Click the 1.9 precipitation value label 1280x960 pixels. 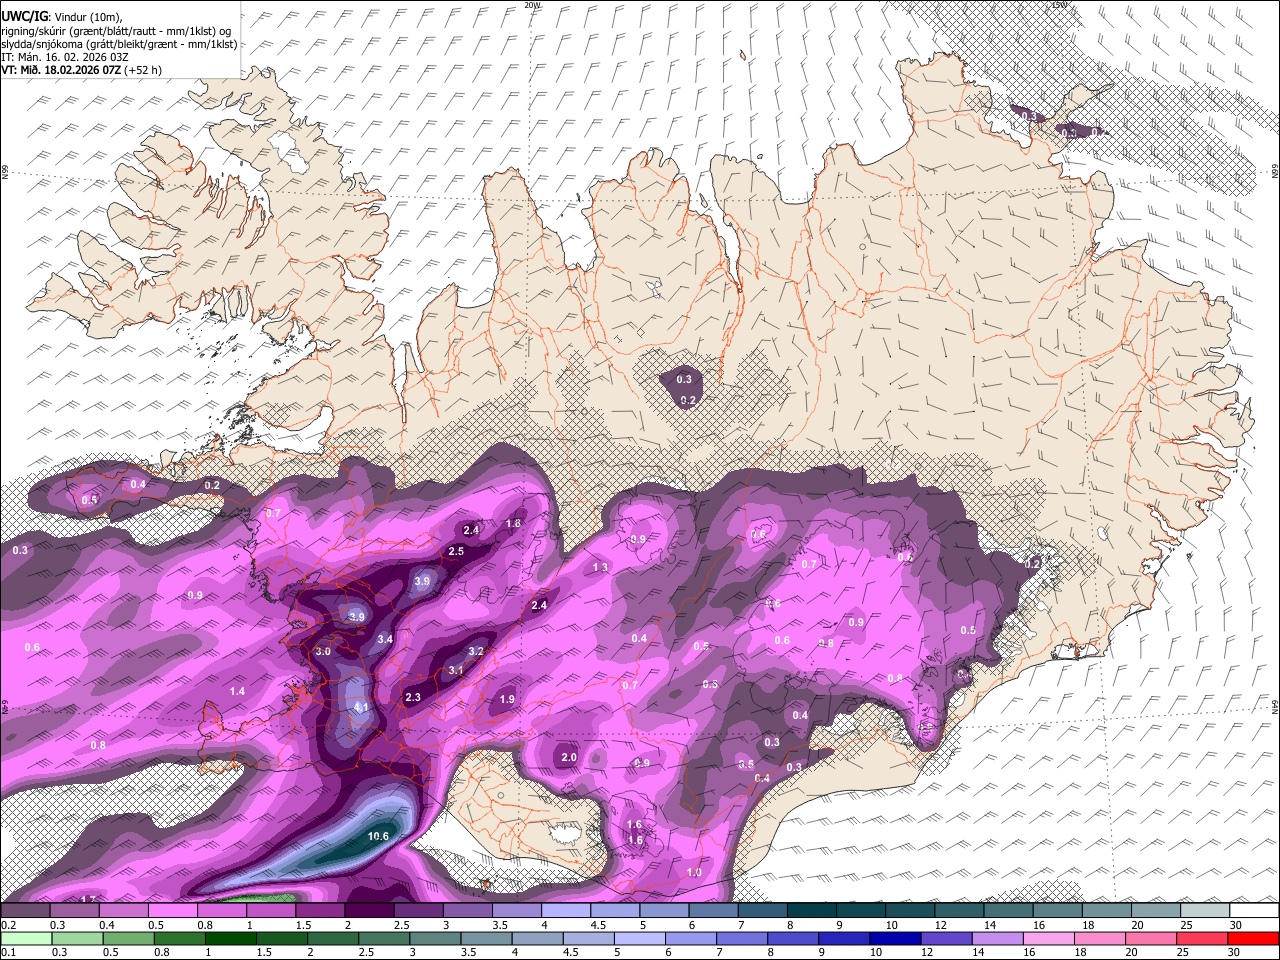pos(507,700)
